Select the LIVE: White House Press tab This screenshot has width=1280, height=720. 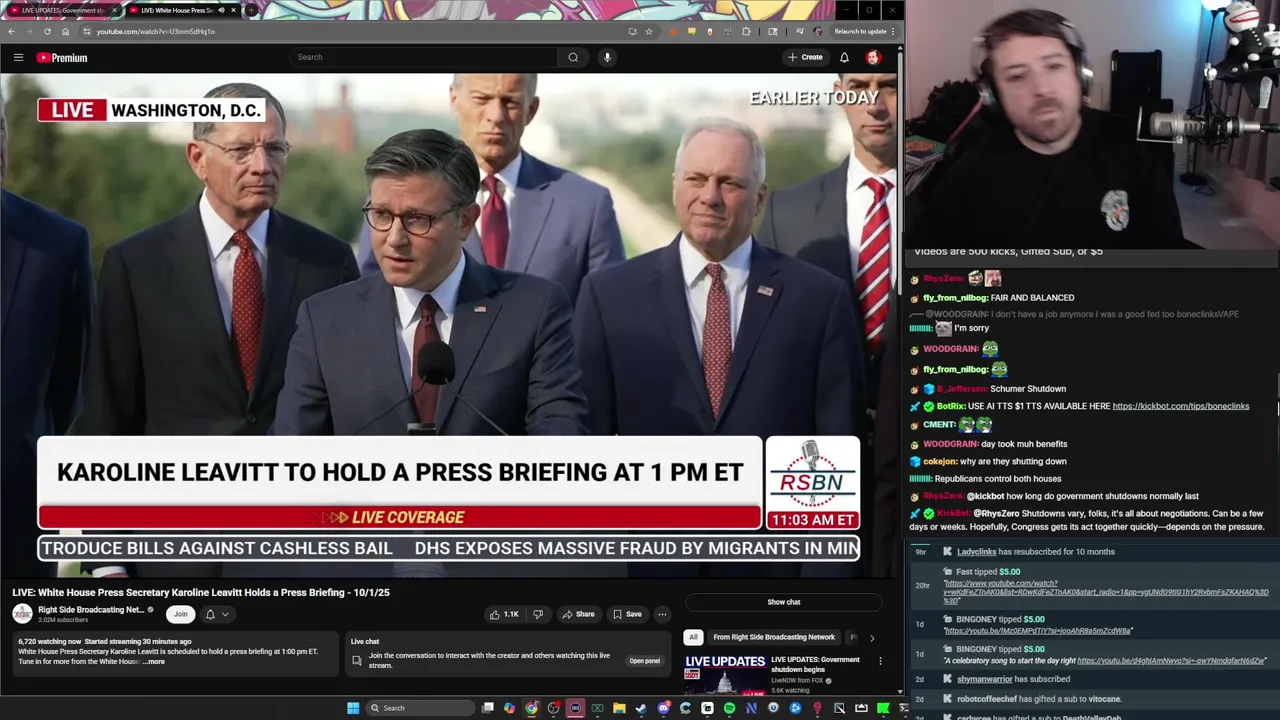(182, 10)
